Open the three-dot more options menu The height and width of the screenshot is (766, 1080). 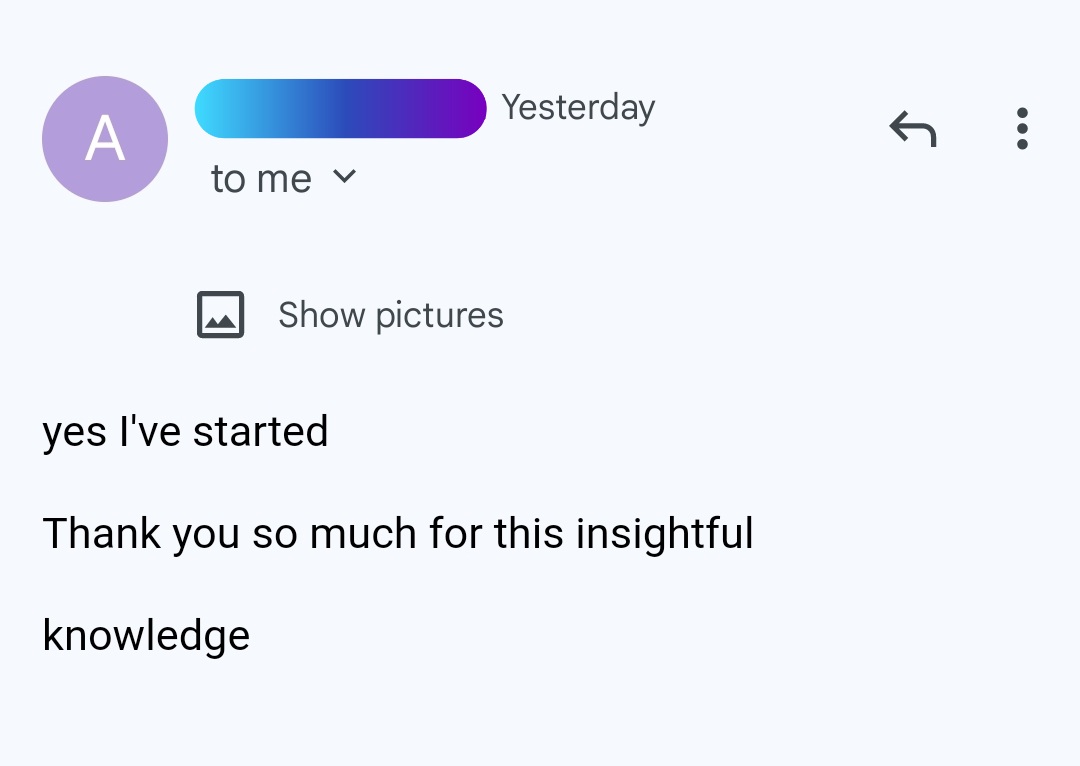[x=1022, y=128]
